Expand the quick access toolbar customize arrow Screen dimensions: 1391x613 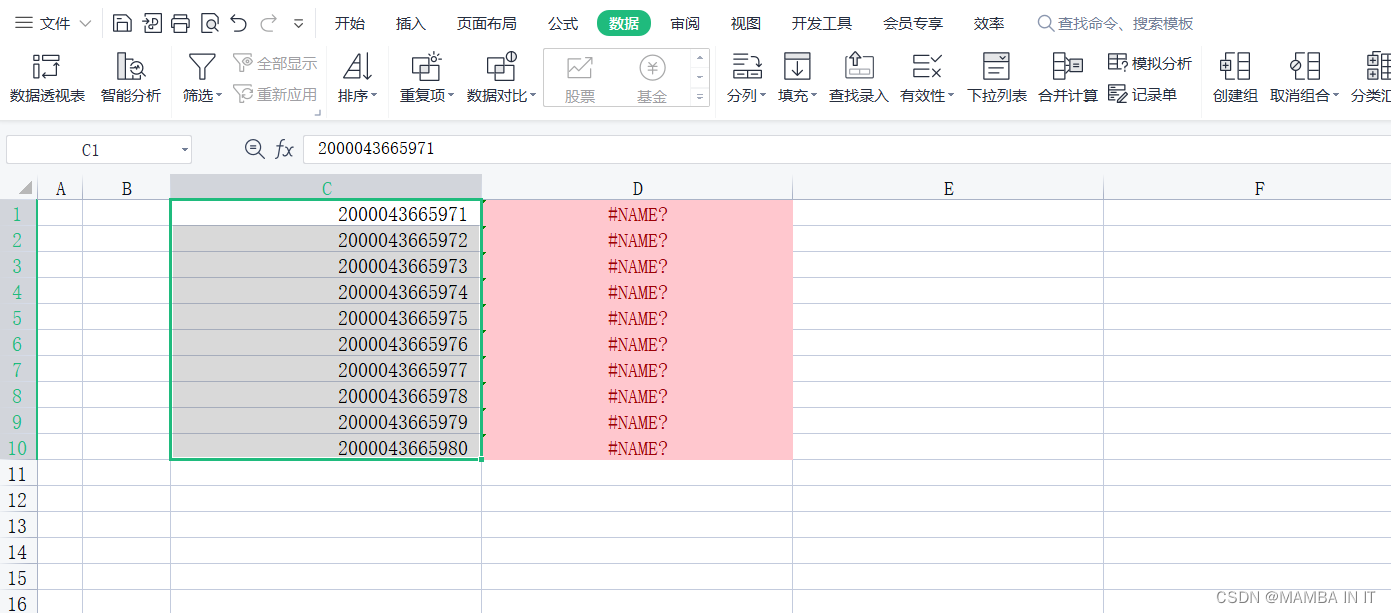coord(299,23)
